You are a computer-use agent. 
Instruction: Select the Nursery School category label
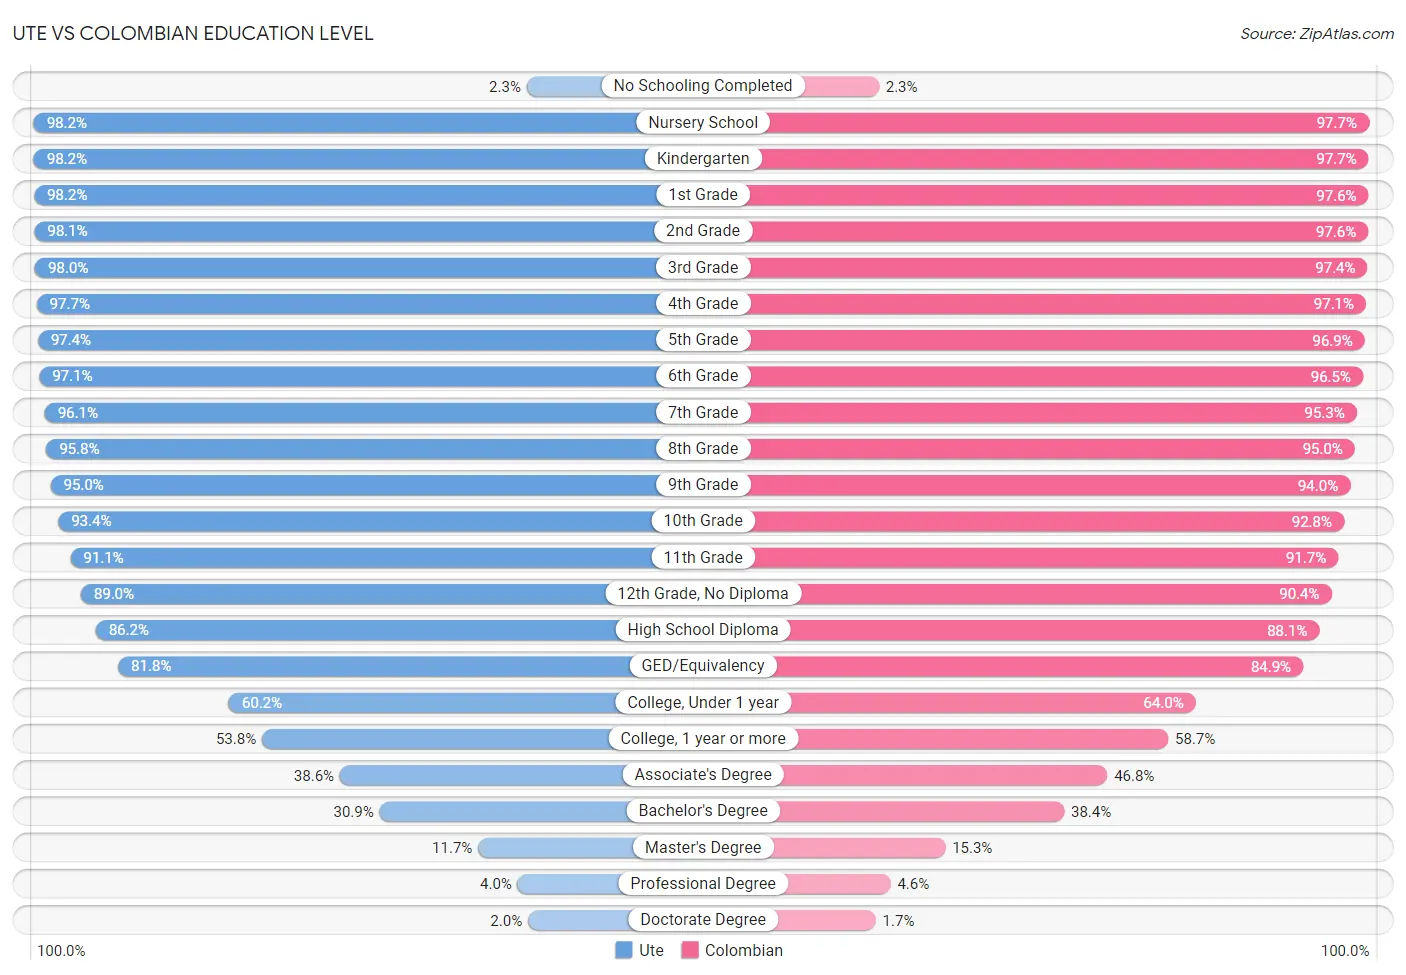703,122
